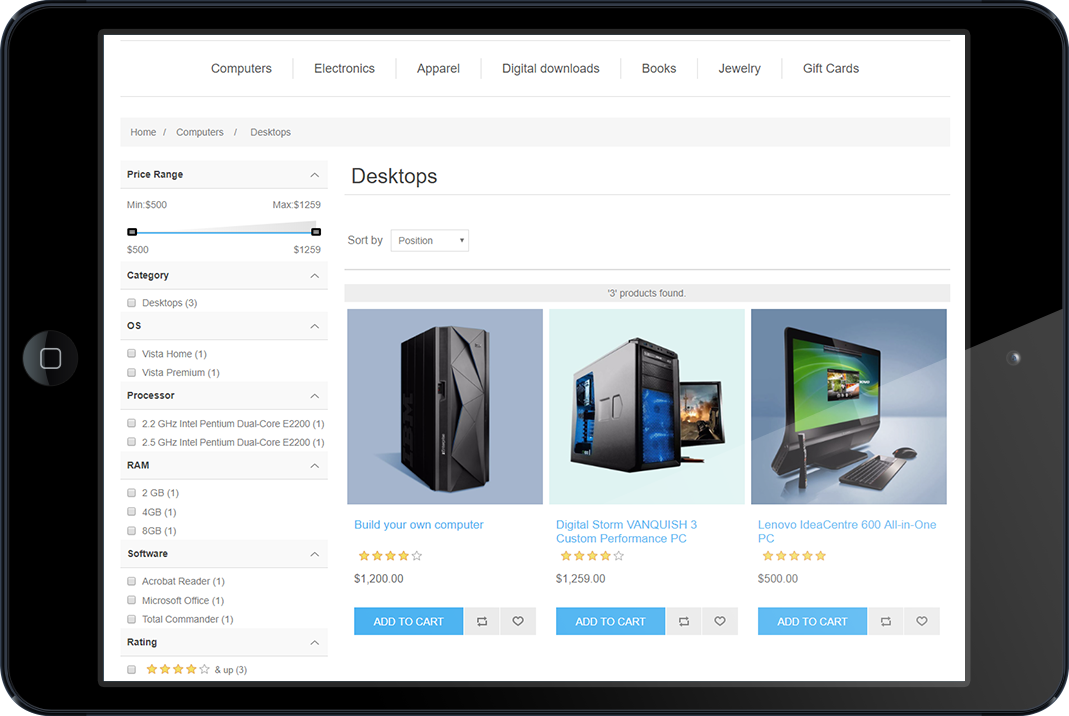
Task: Click the Desktops page heading
Action: click(x=394, y=176)
